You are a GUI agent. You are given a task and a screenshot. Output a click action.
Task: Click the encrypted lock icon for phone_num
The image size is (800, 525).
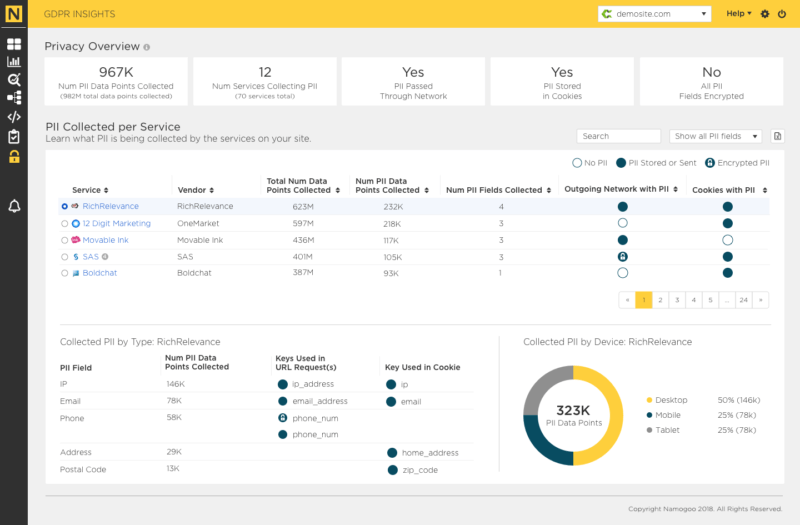(282, 418)
